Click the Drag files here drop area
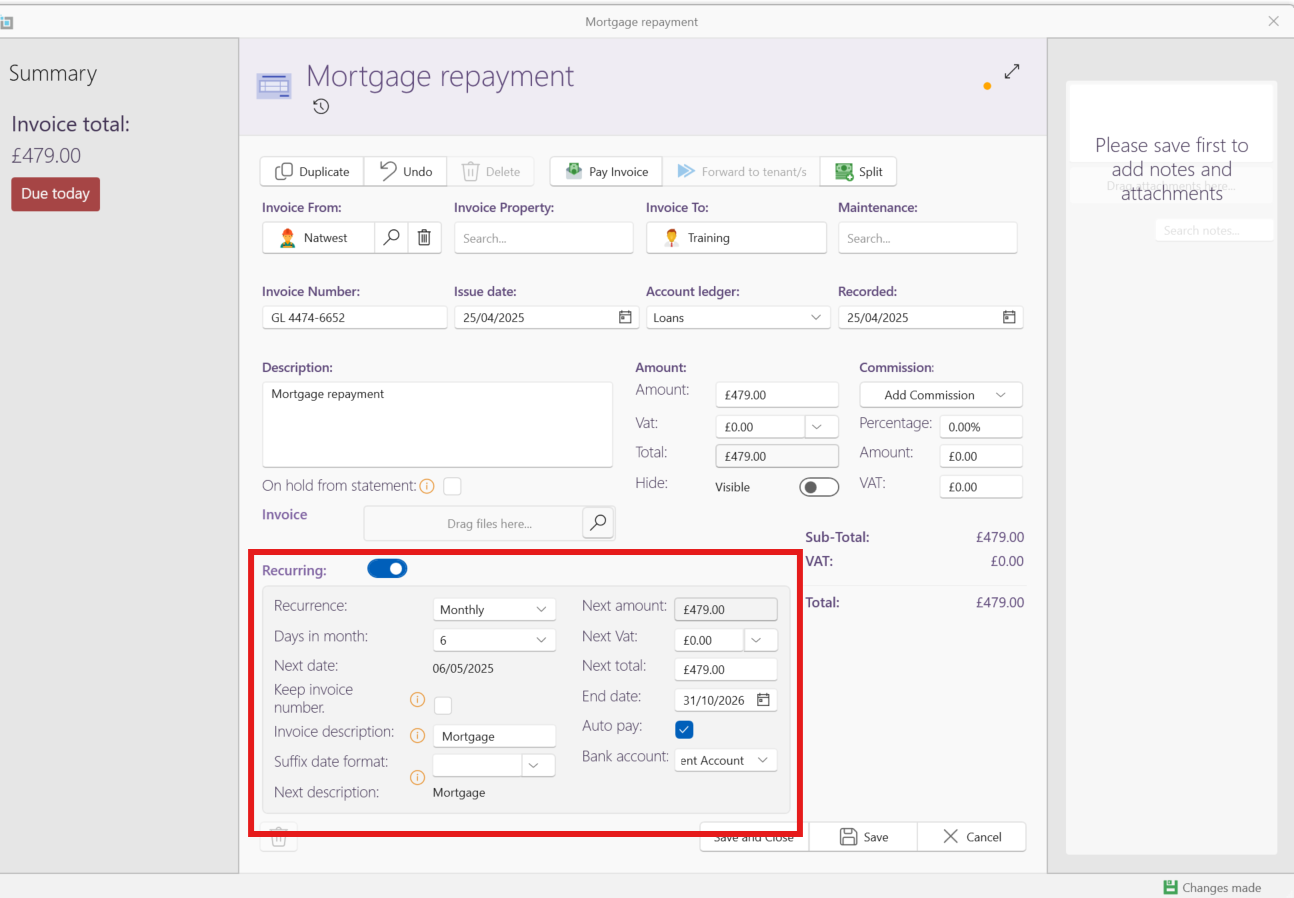 pos(473,523)
